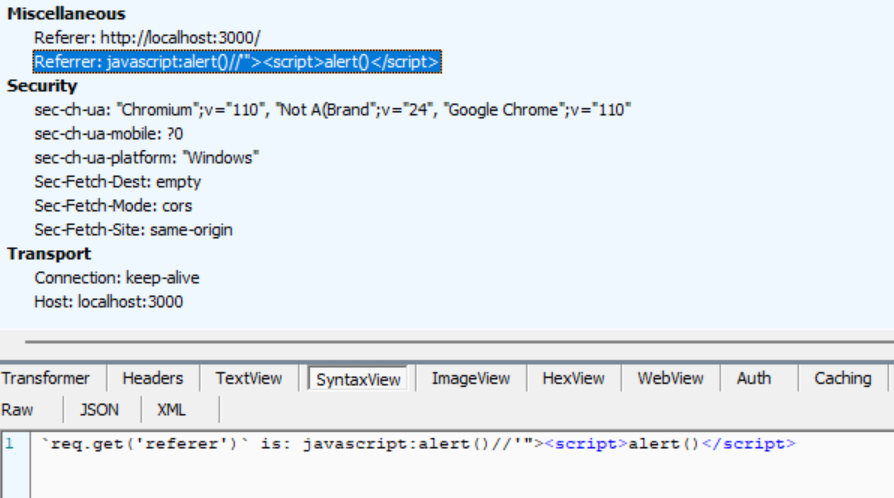Switch to the ImageView tab

[470, 378]
